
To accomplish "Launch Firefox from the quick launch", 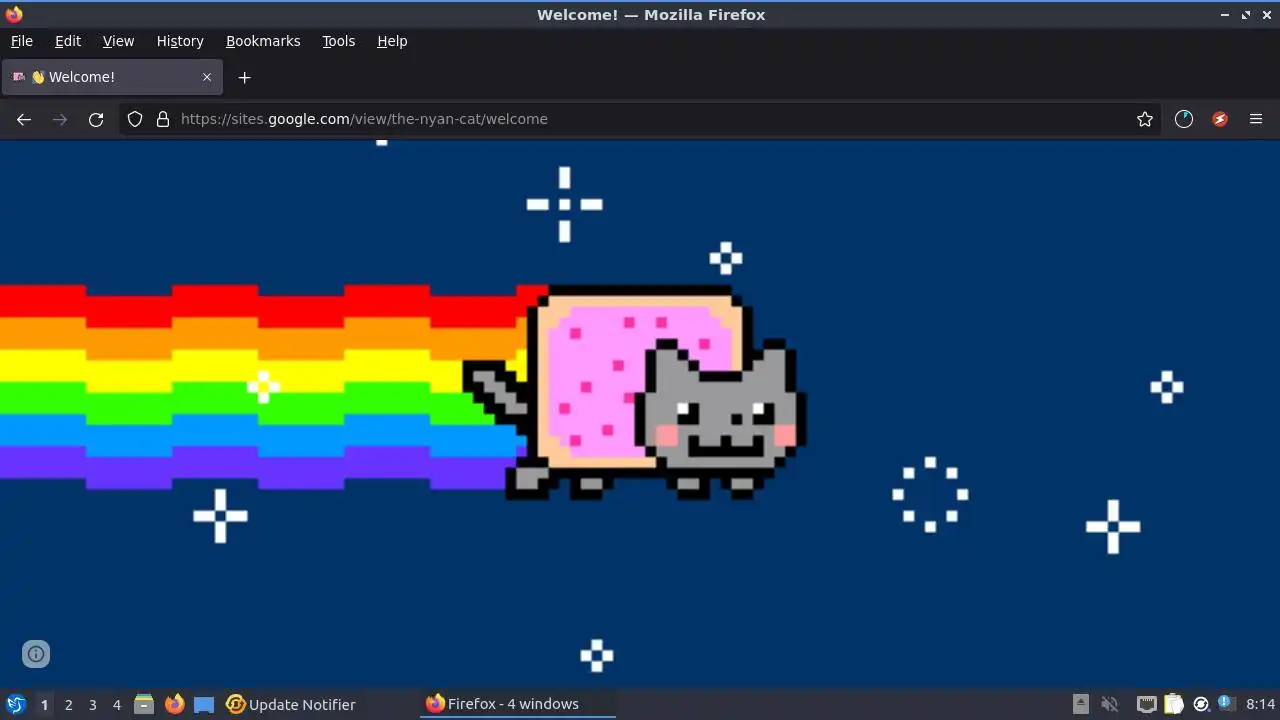I will point(174,704).
